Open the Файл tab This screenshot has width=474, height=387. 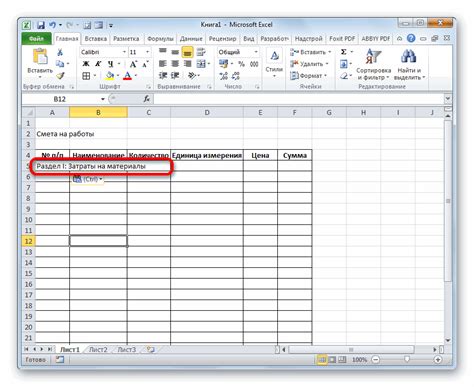[36, 39]
